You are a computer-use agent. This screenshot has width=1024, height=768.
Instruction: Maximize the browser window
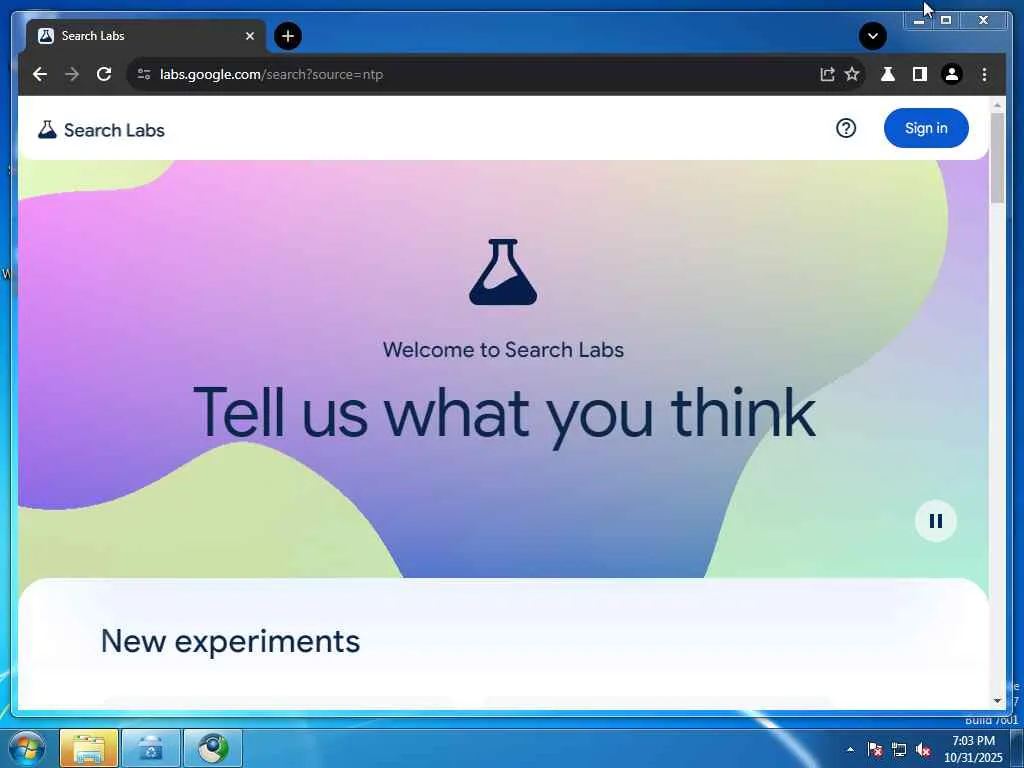pos(946,20)
